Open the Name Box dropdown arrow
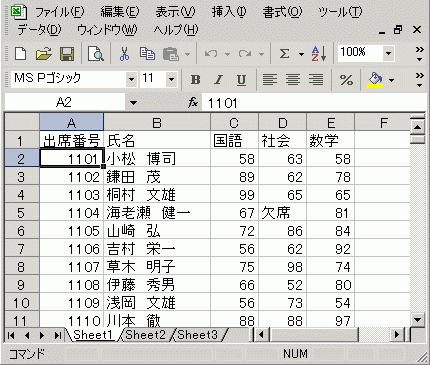 point(133,103)
